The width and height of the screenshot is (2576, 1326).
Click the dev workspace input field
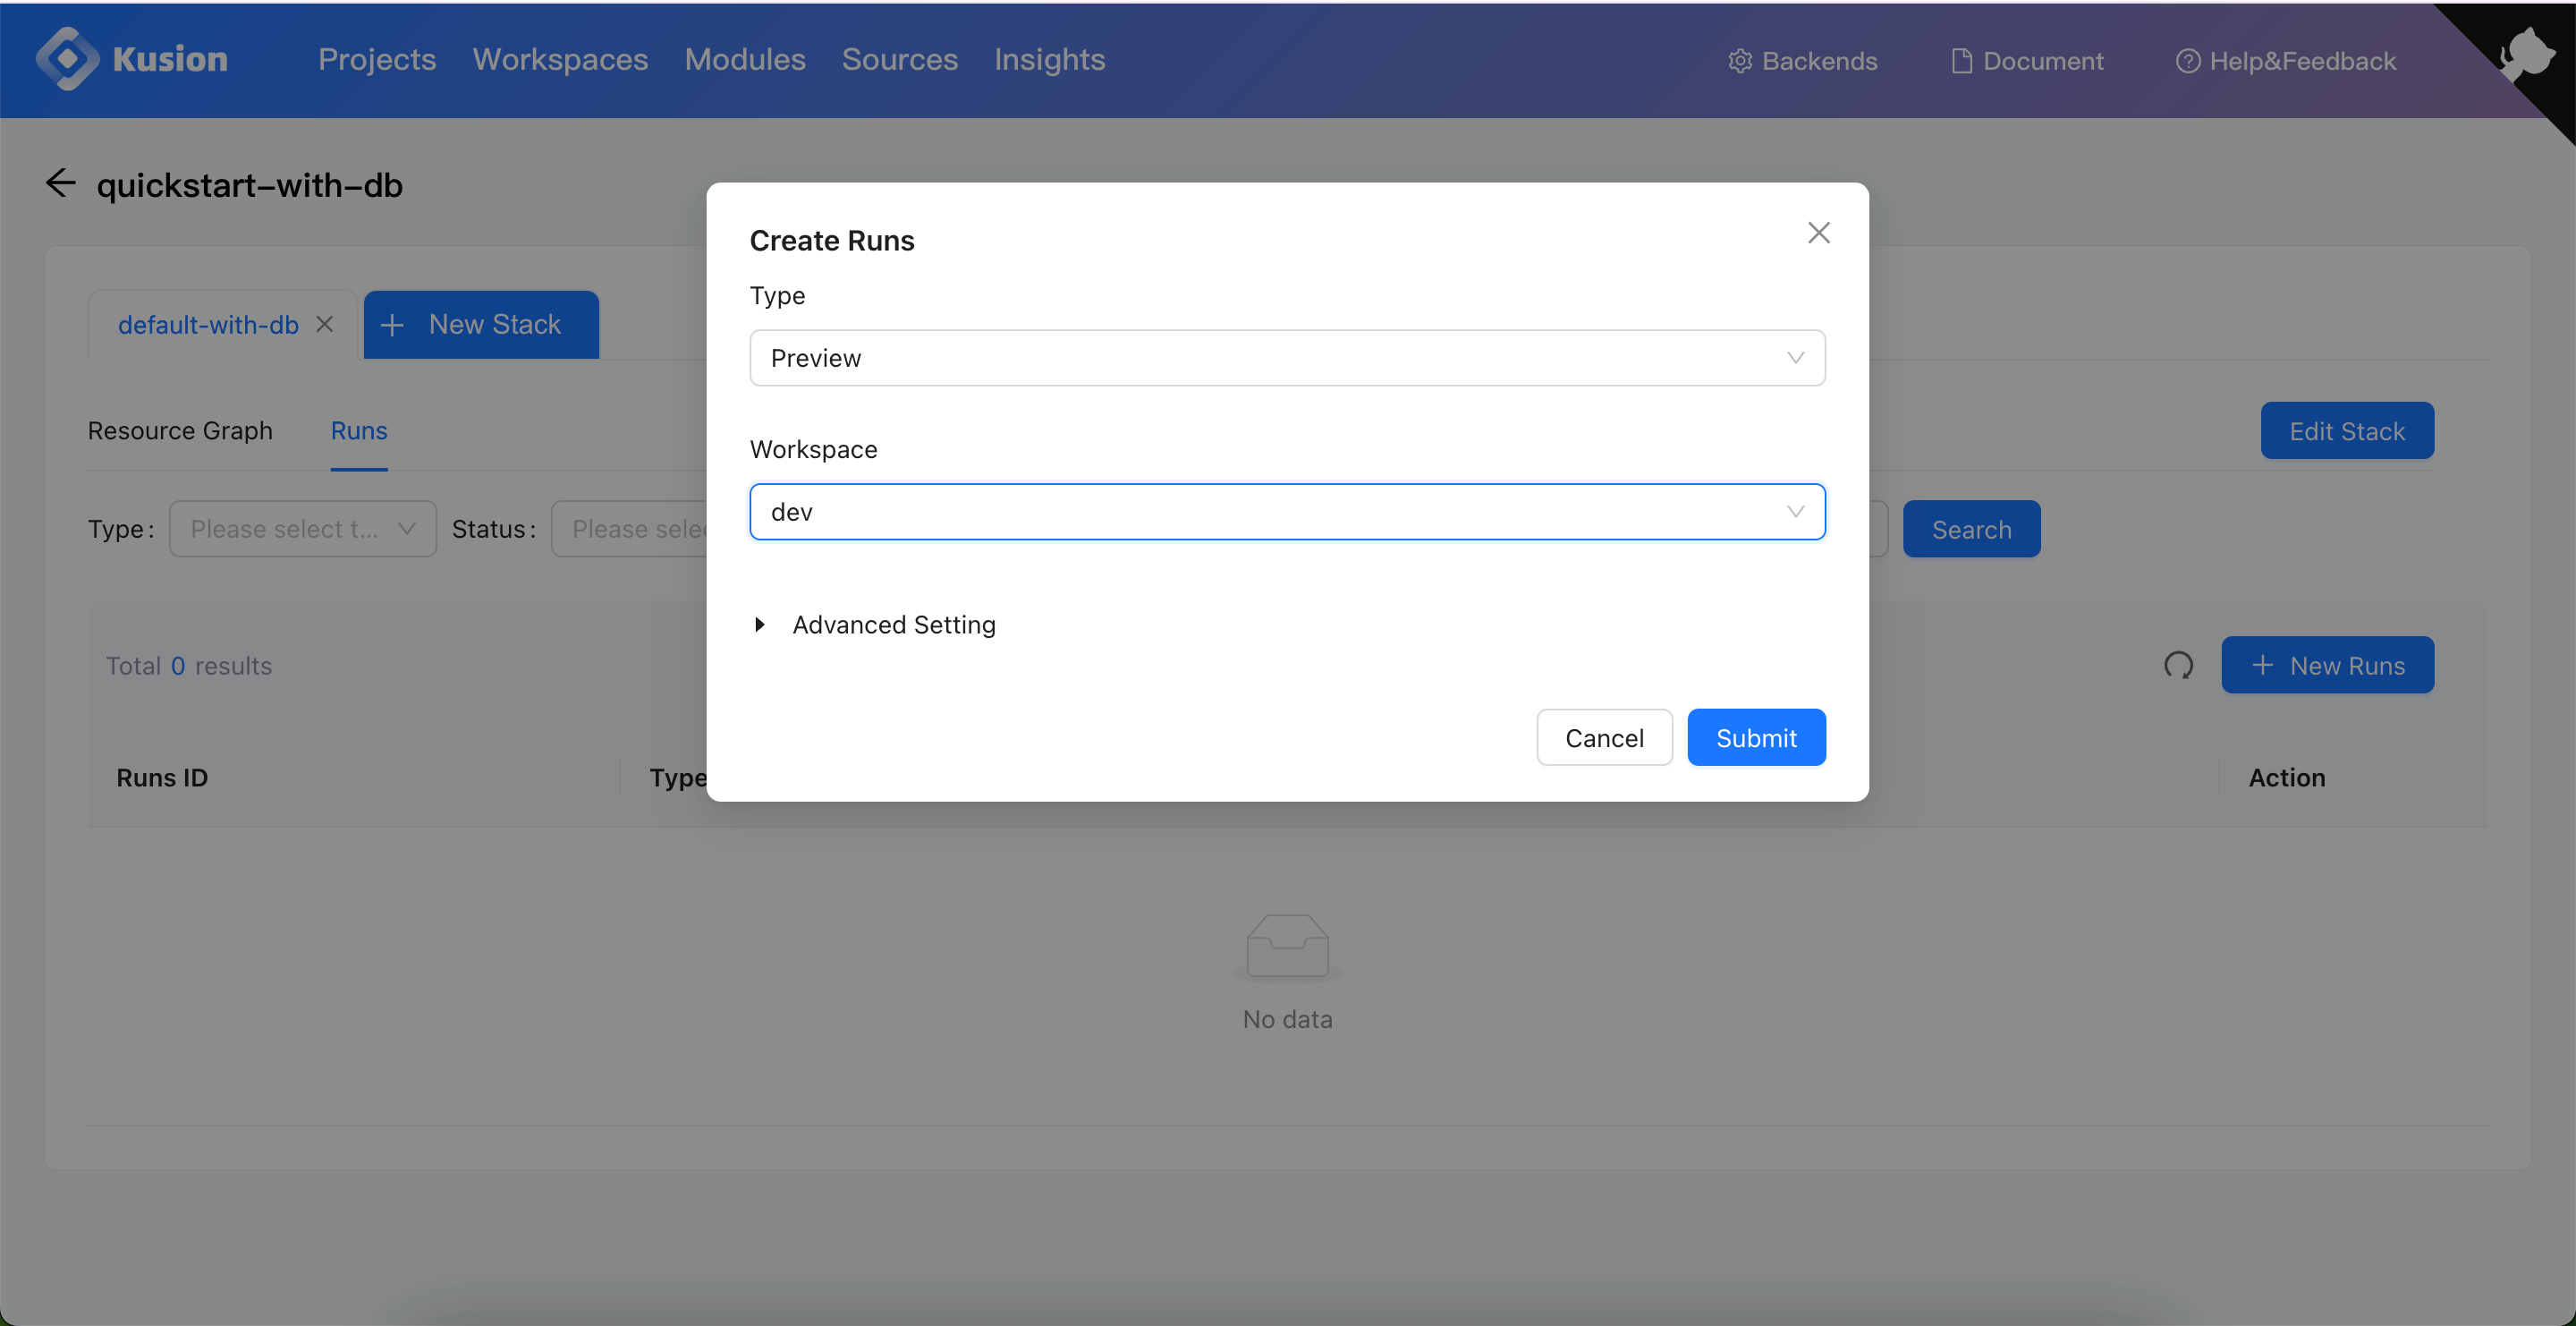[x=1288, y=511]
